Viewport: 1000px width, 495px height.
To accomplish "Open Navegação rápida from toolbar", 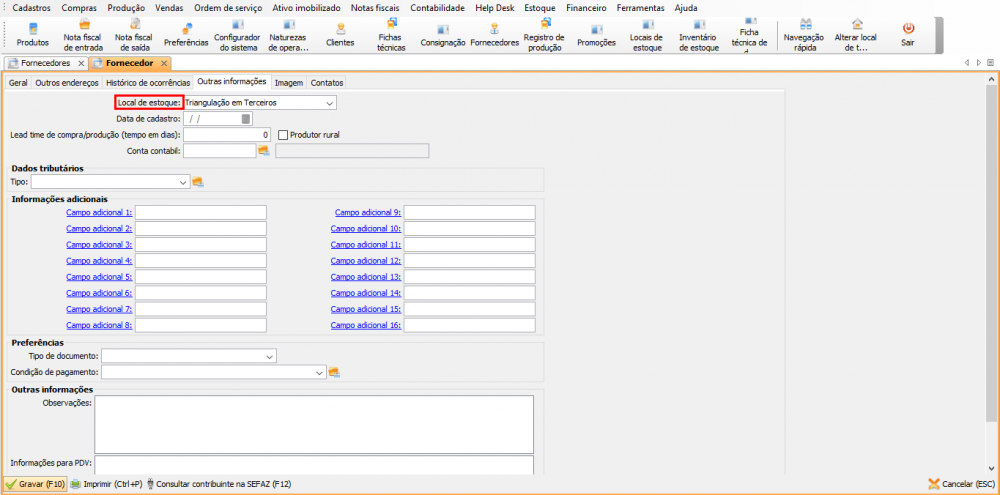I will coord(804,33).
